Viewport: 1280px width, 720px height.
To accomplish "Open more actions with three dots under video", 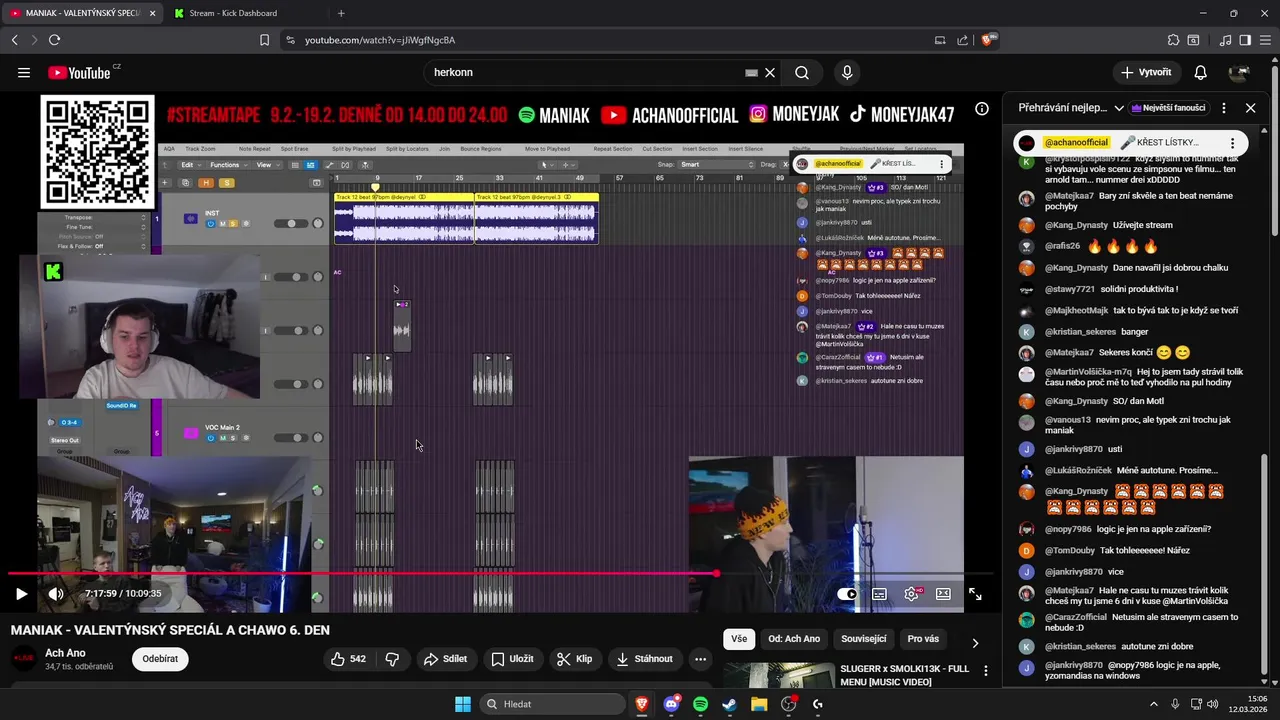I will click(x=700, y=659).
